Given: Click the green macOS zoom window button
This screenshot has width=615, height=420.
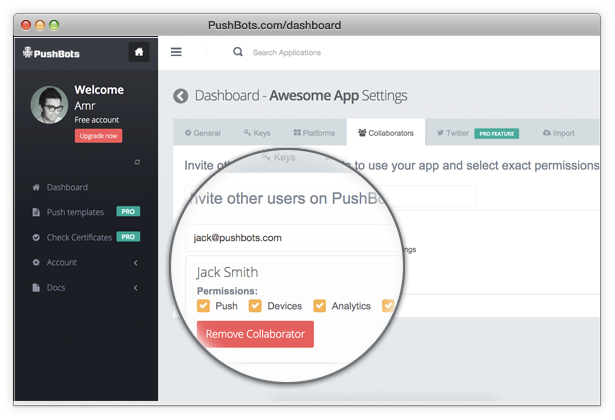Looking at the screenshot, I should click(x=54, y=25).
